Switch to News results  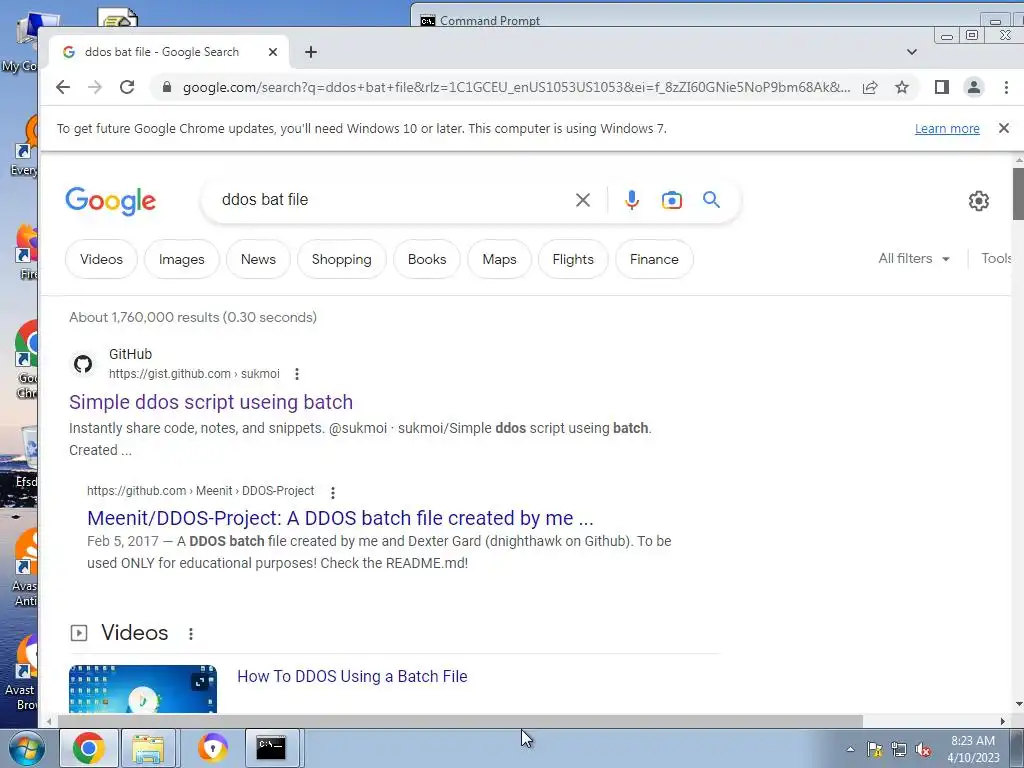(x=258, y=259)
